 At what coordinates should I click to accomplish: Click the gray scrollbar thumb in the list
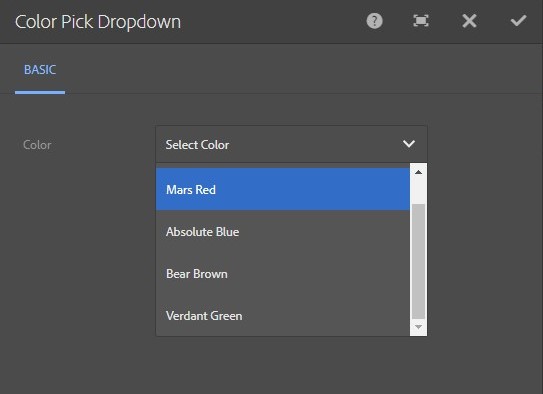[418, 261]
